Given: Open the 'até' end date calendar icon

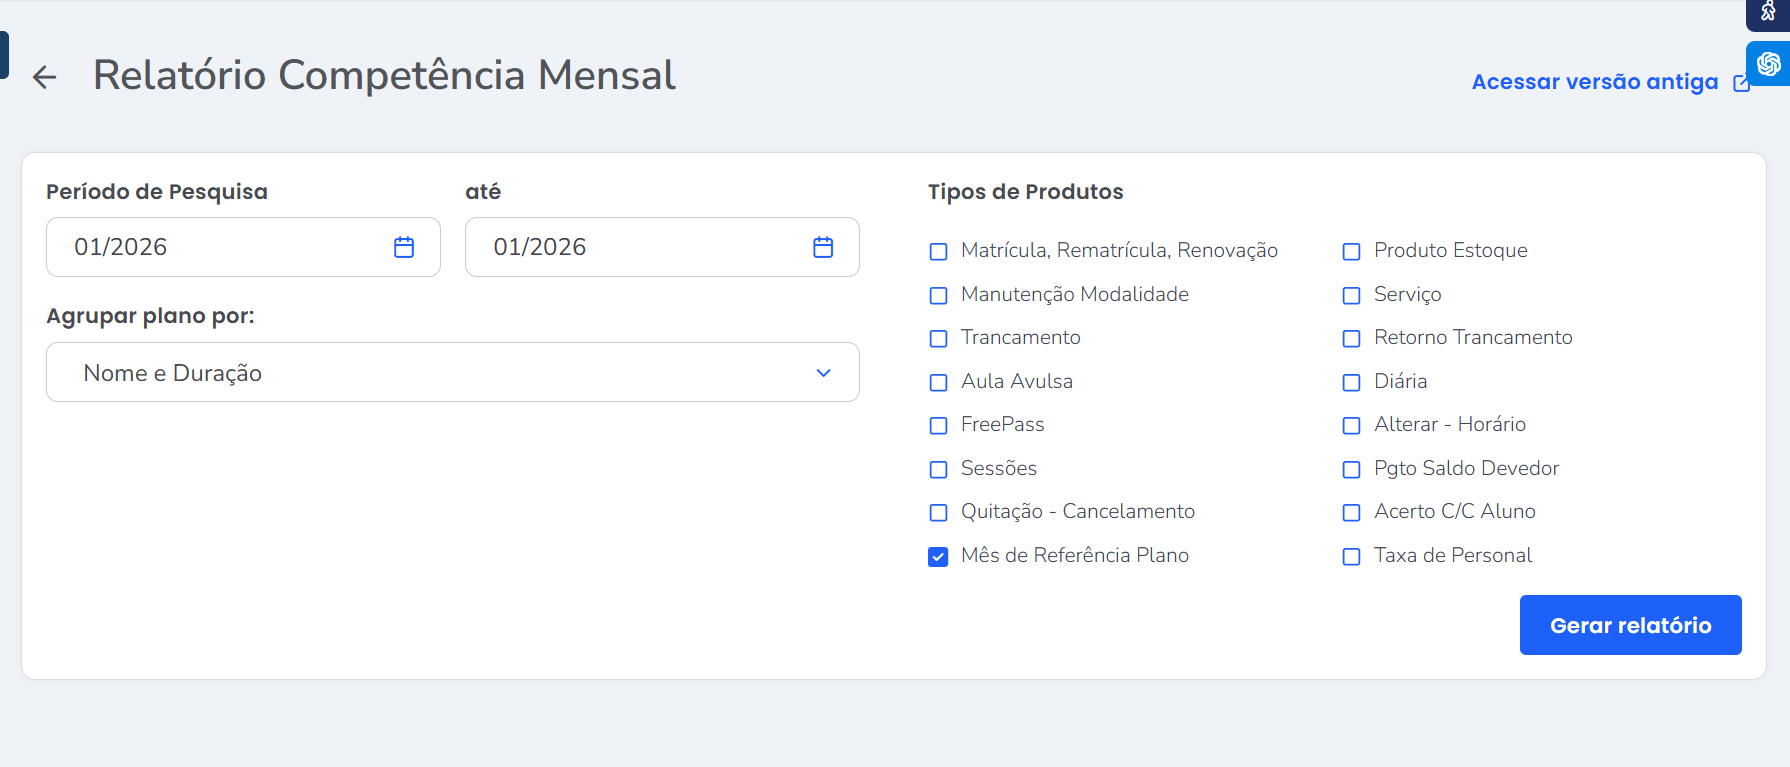Looking at the screenshot, I should tap(823, 247).
